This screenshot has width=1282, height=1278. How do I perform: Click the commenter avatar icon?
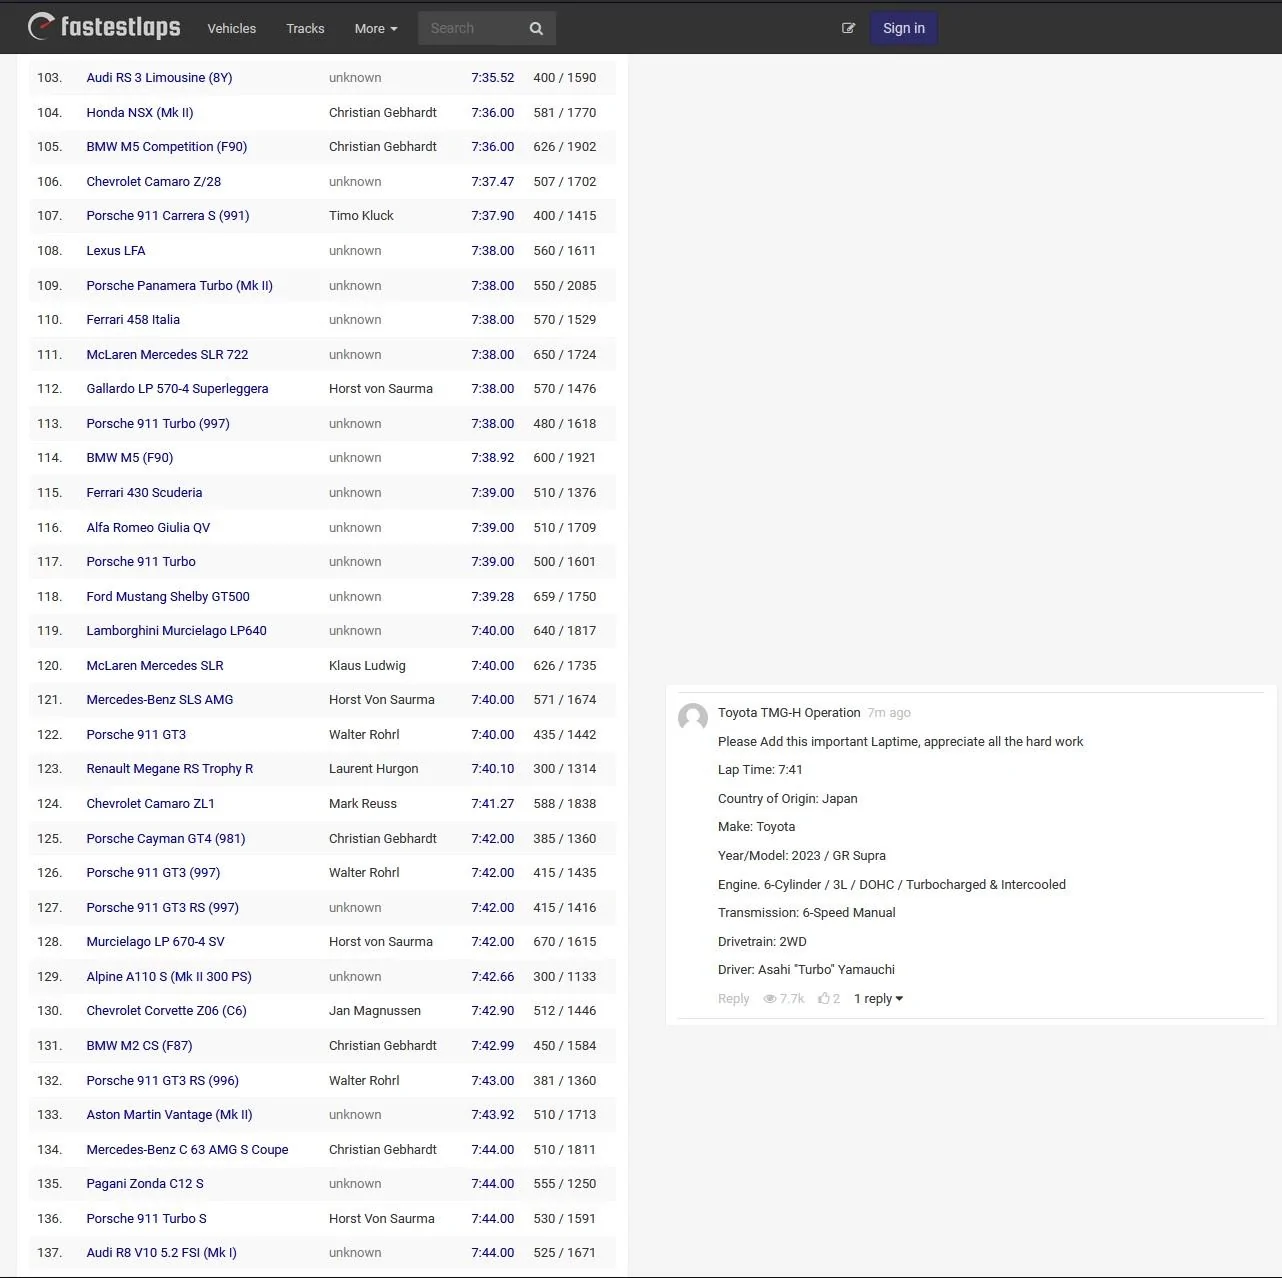693,717
